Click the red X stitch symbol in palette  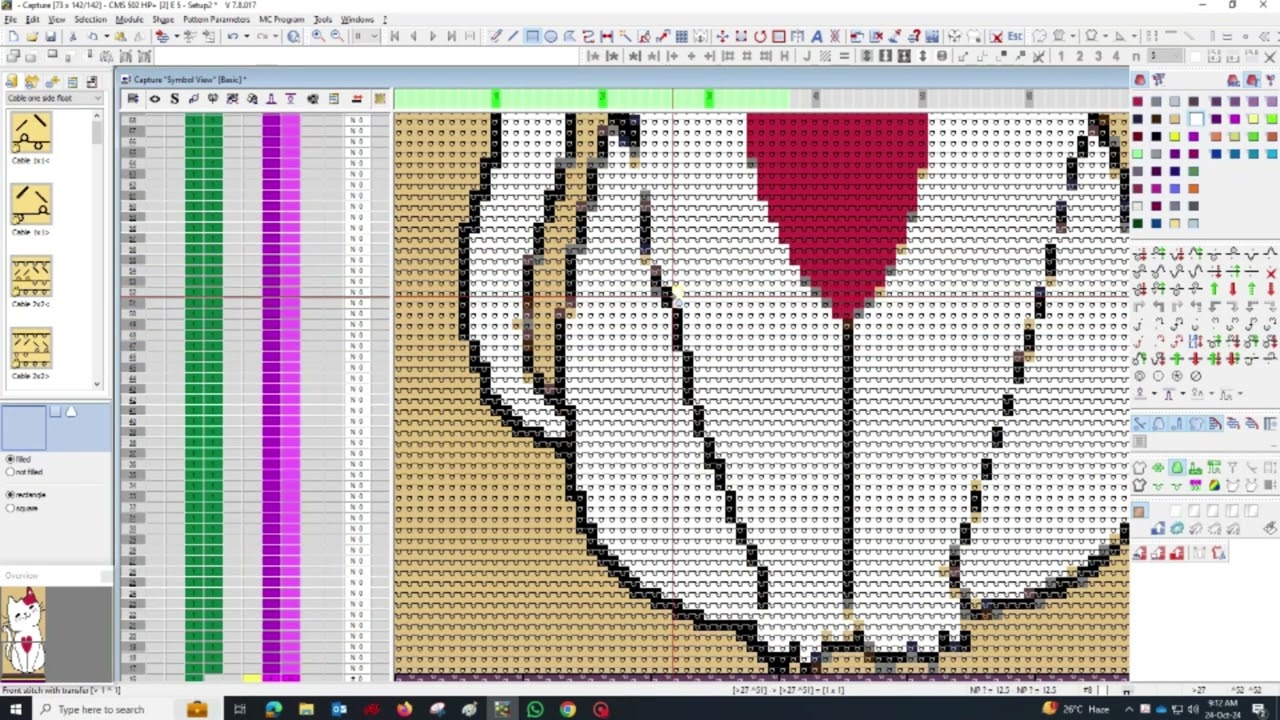click(1271, 272)
